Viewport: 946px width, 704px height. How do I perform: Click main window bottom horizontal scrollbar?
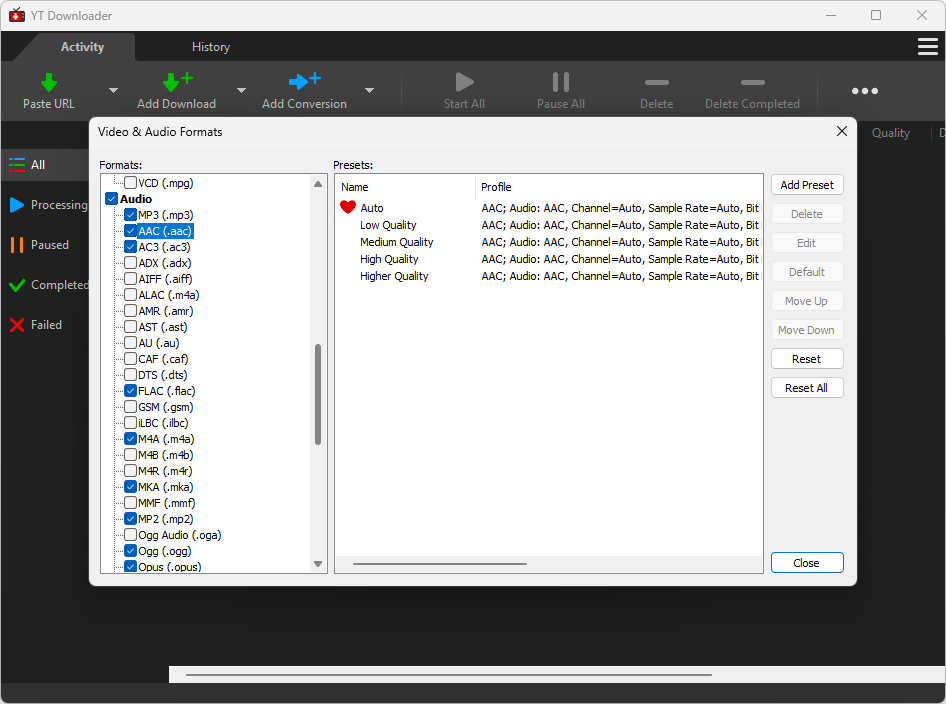pos(449,674)
